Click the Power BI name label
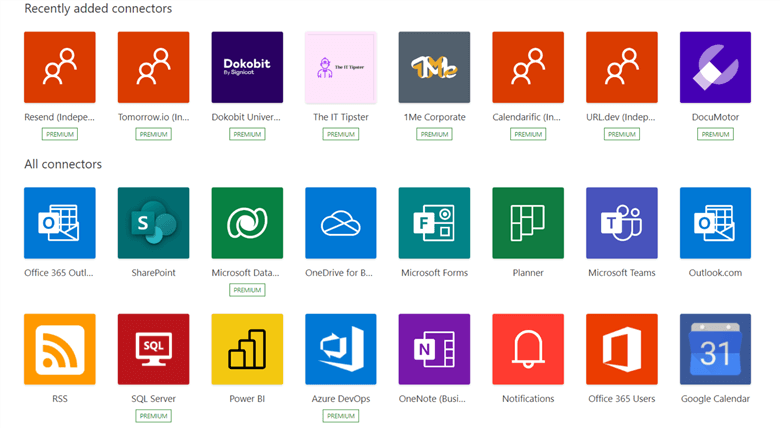This screenshot has height=428, width=780. [247, 399]
